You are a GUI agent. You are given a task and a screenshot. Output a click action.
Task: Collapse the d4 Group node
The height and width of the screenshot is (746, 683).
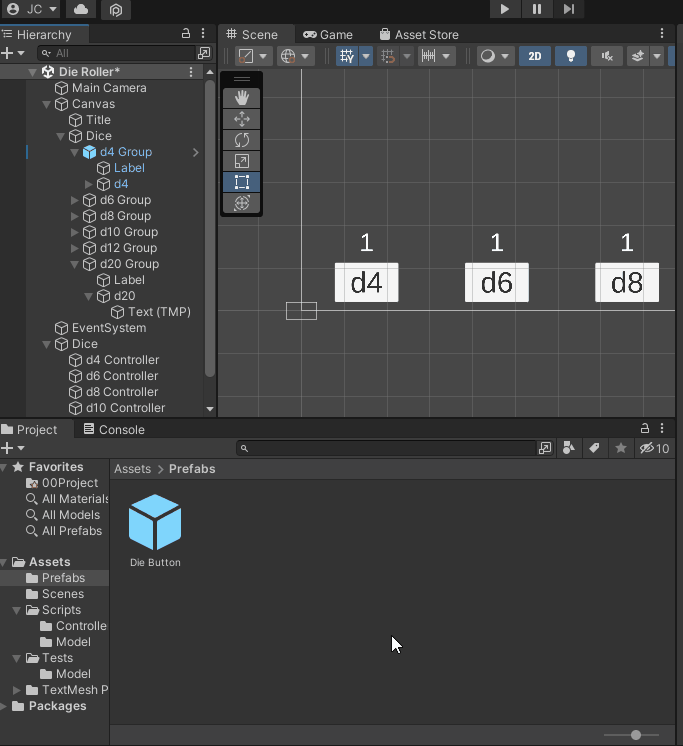pyautogui.click(x=74, y=152)
